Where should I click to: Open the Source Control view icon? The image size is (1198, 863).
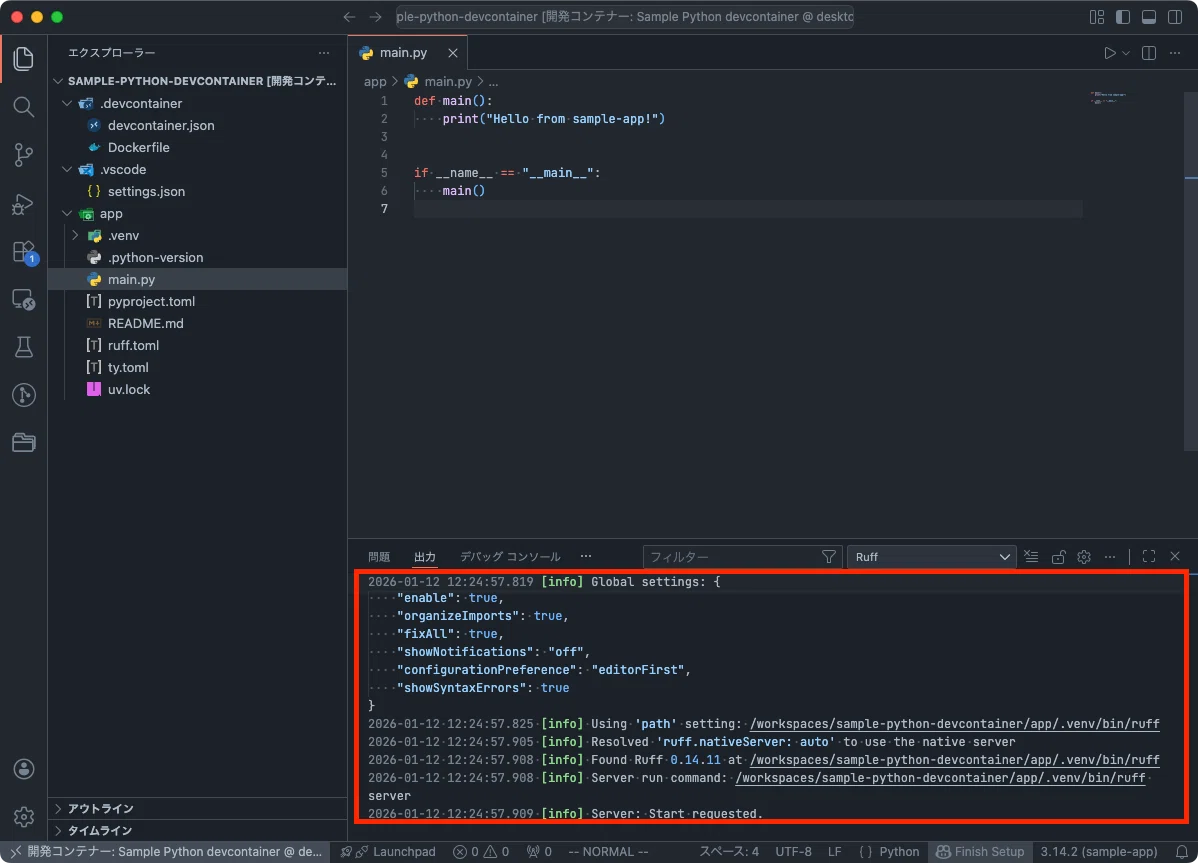(x=24, y=155)
